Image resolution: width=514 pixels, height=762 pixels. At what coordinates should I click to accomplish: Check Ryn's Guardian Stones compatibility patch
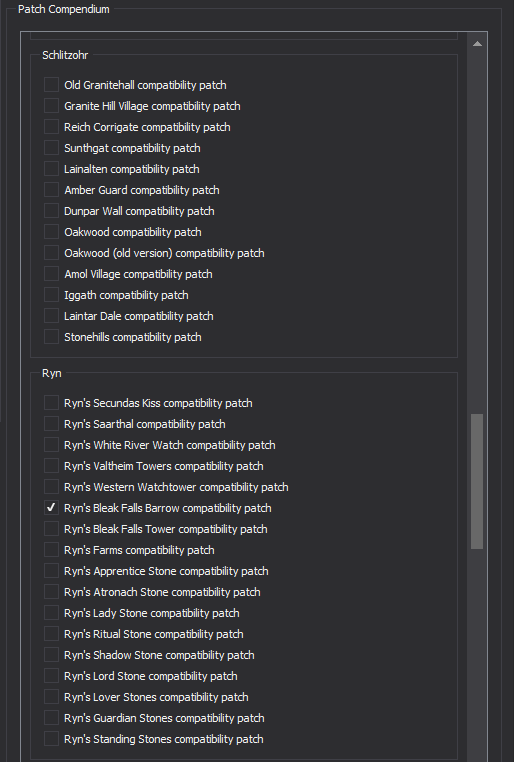51,717
